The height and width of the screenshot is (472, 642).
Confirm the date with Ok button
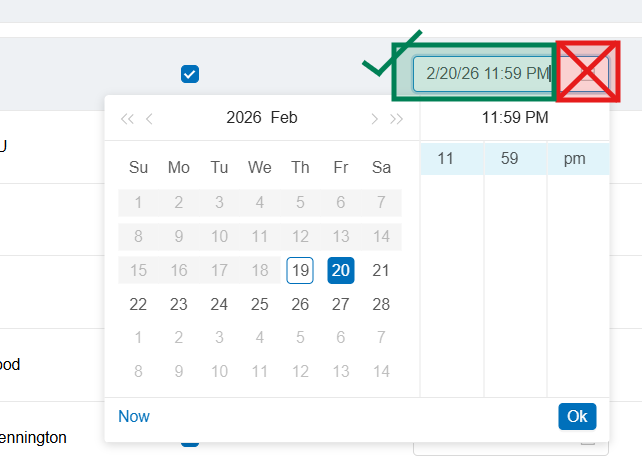pos(577,416)
